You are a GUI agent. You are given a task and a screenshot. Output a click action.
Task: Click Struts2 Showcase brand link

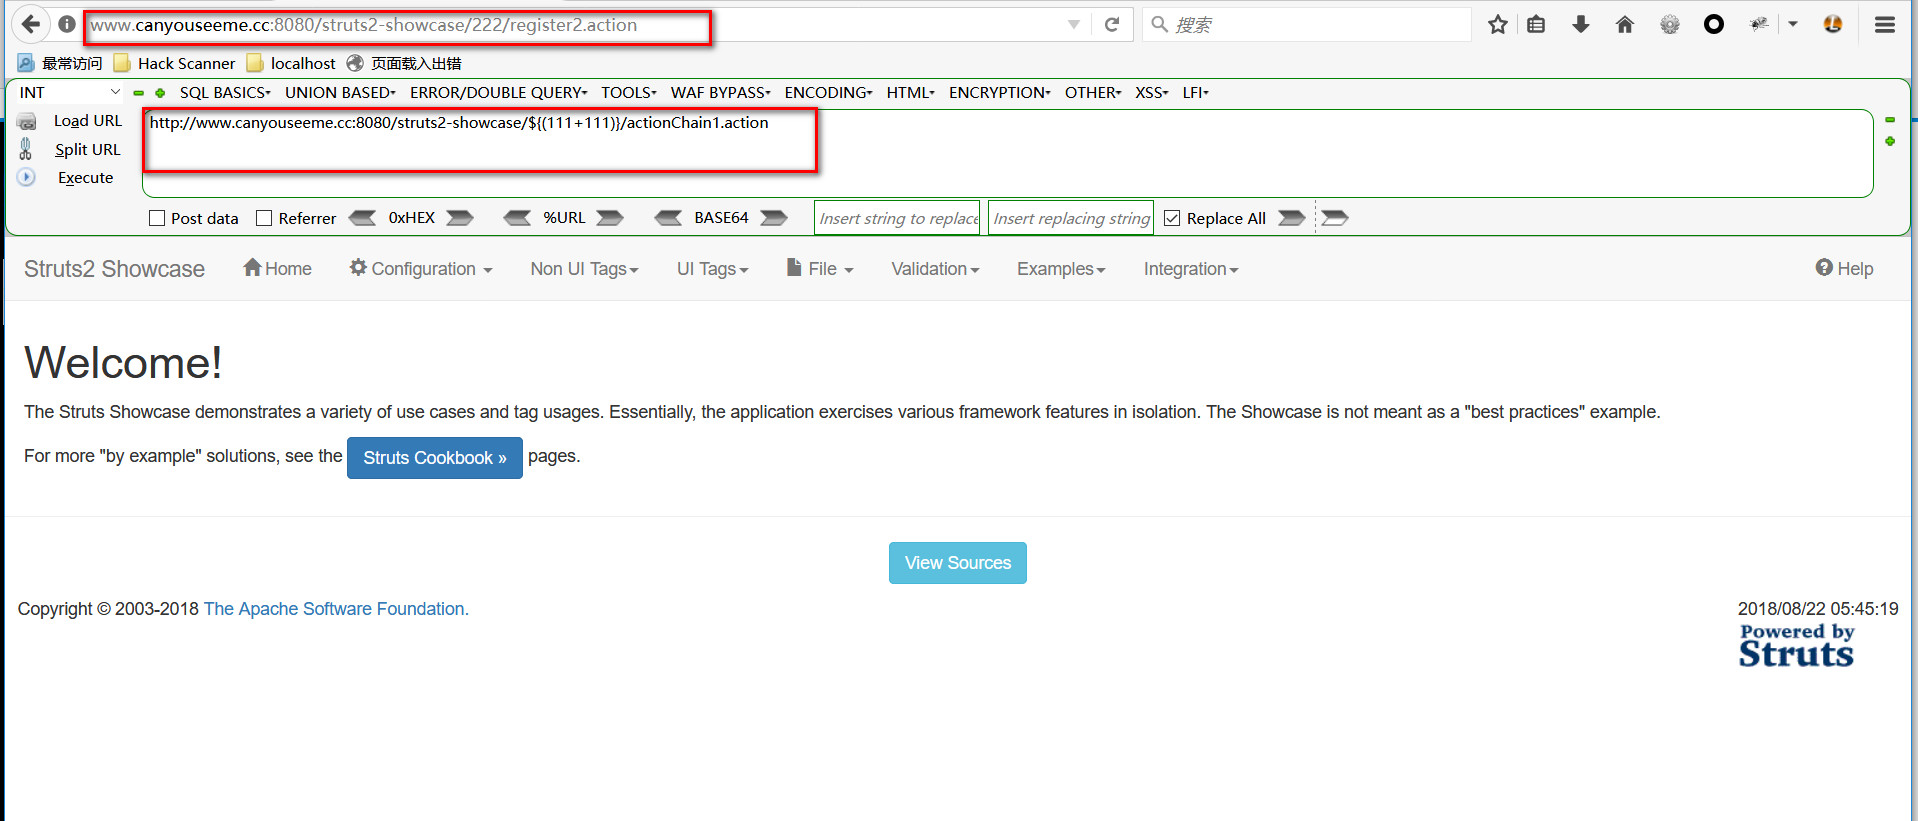click(114, 269)
